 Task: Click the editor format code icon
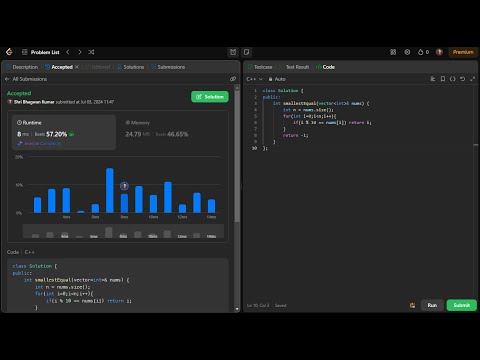coord(433,79)
